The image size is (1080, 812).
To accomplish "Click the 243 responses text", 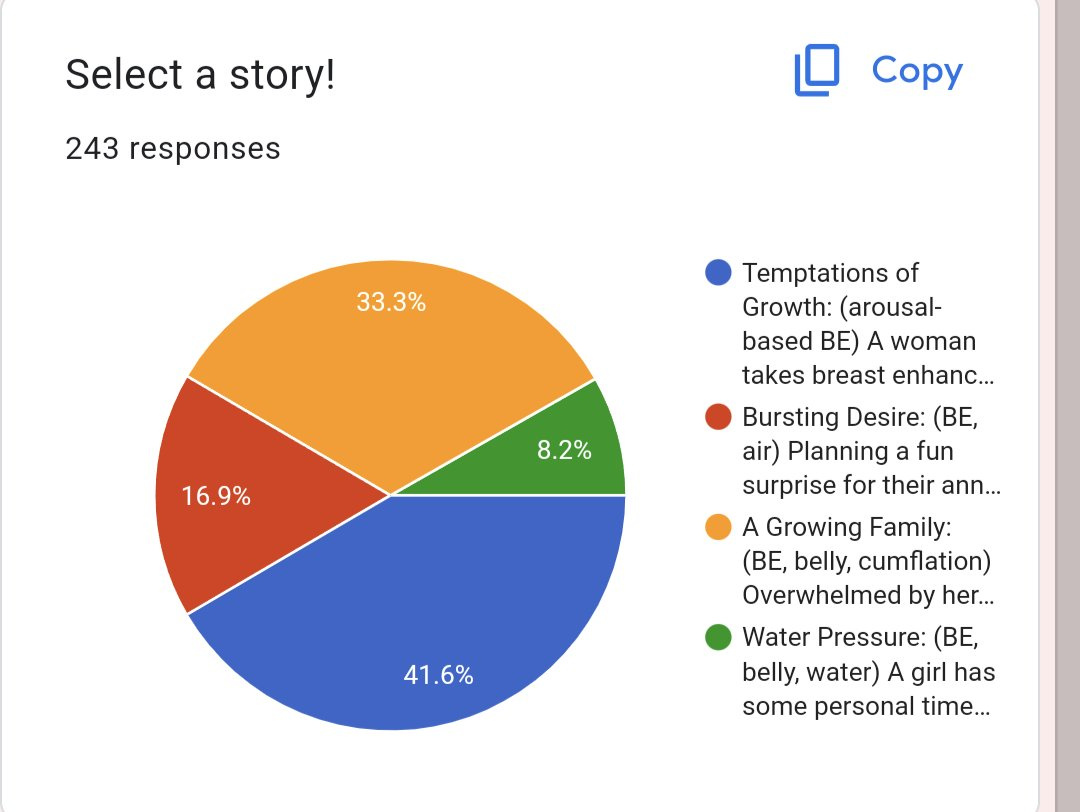I will click(173, 148).
